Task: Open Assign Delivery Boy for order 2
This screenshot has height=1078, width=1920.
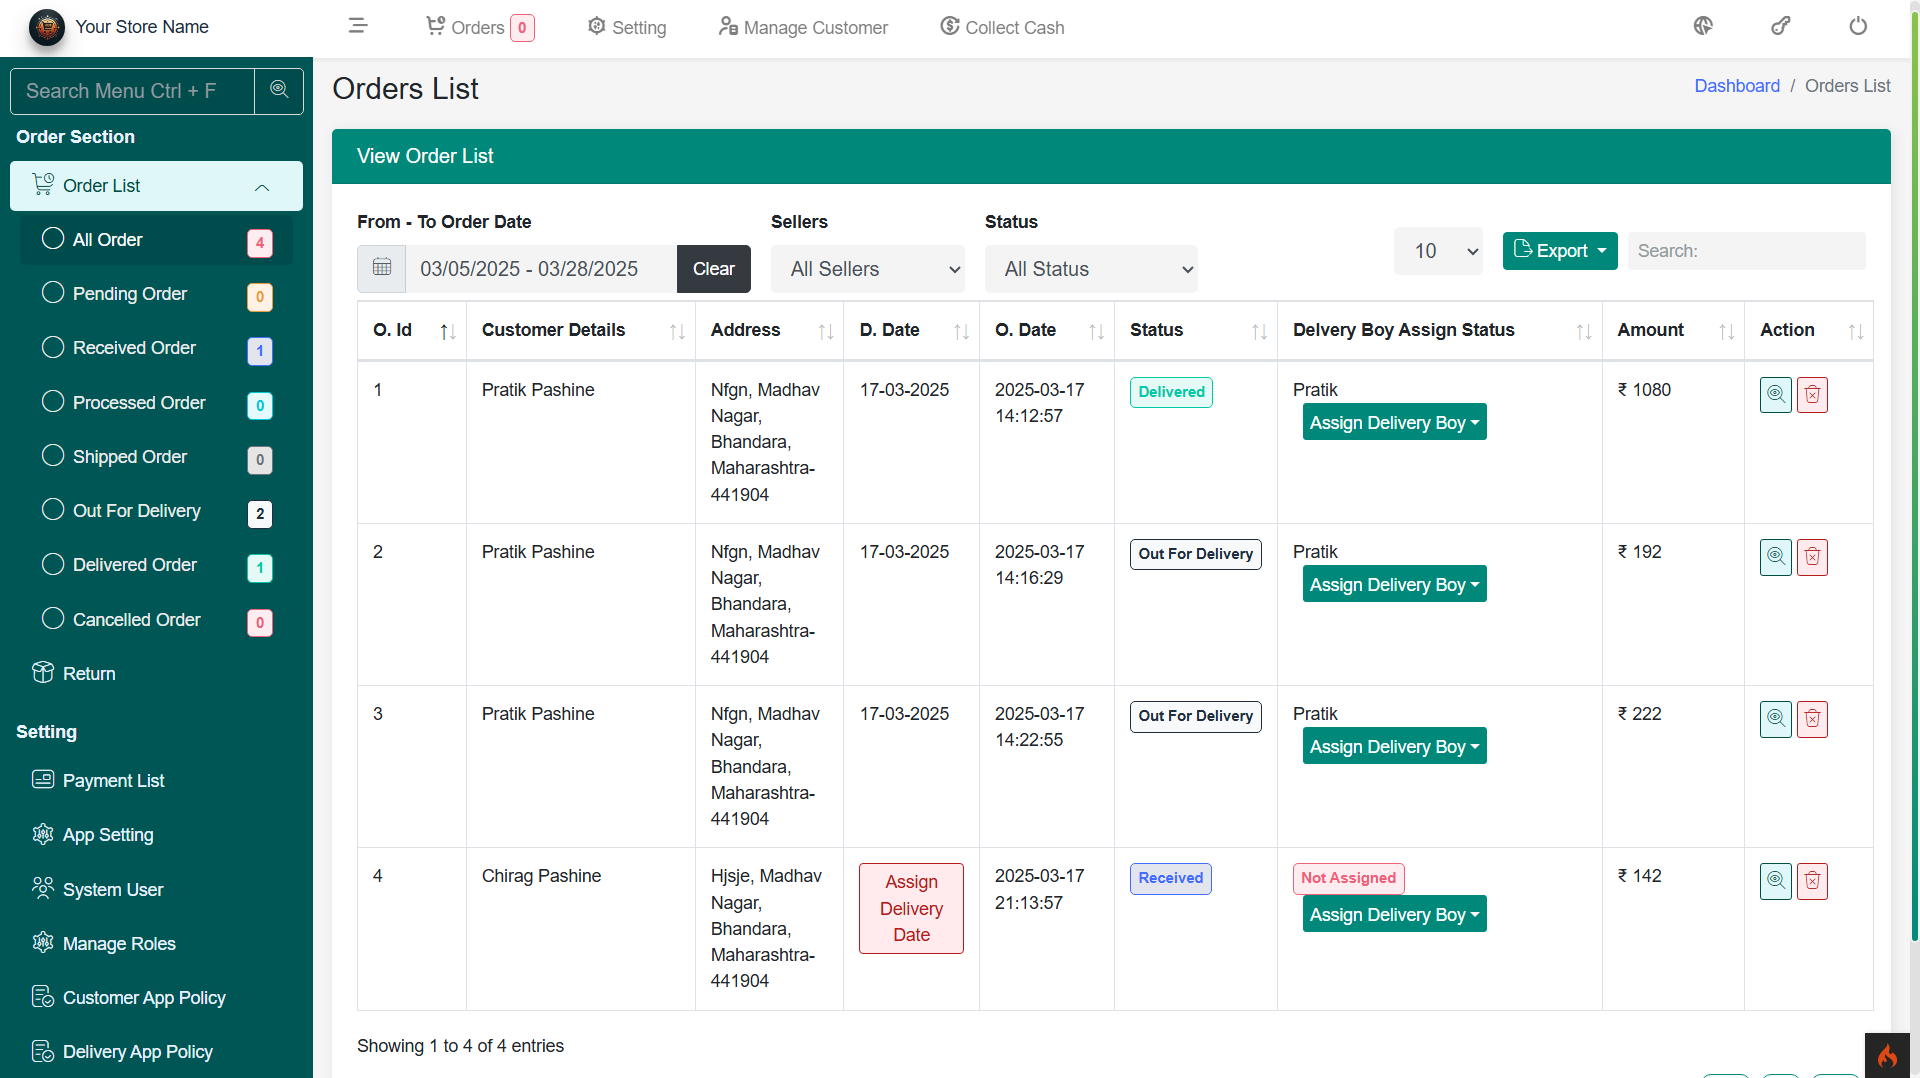Action: (1394, 584)
